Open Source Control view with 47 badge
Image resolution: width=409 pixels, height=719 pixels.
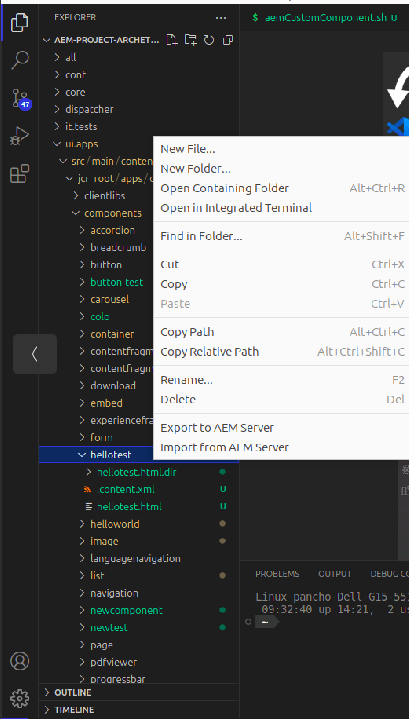(x=21, y=98)
